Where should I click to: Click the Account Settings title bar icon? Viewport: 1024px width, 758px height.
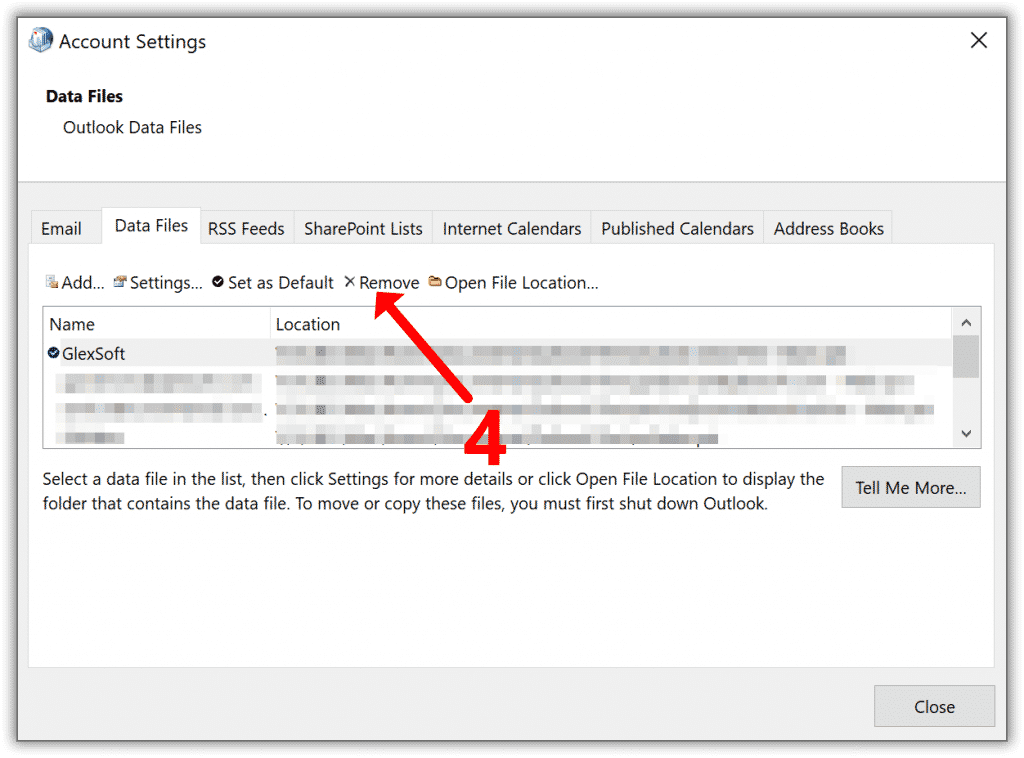point(41,41)
